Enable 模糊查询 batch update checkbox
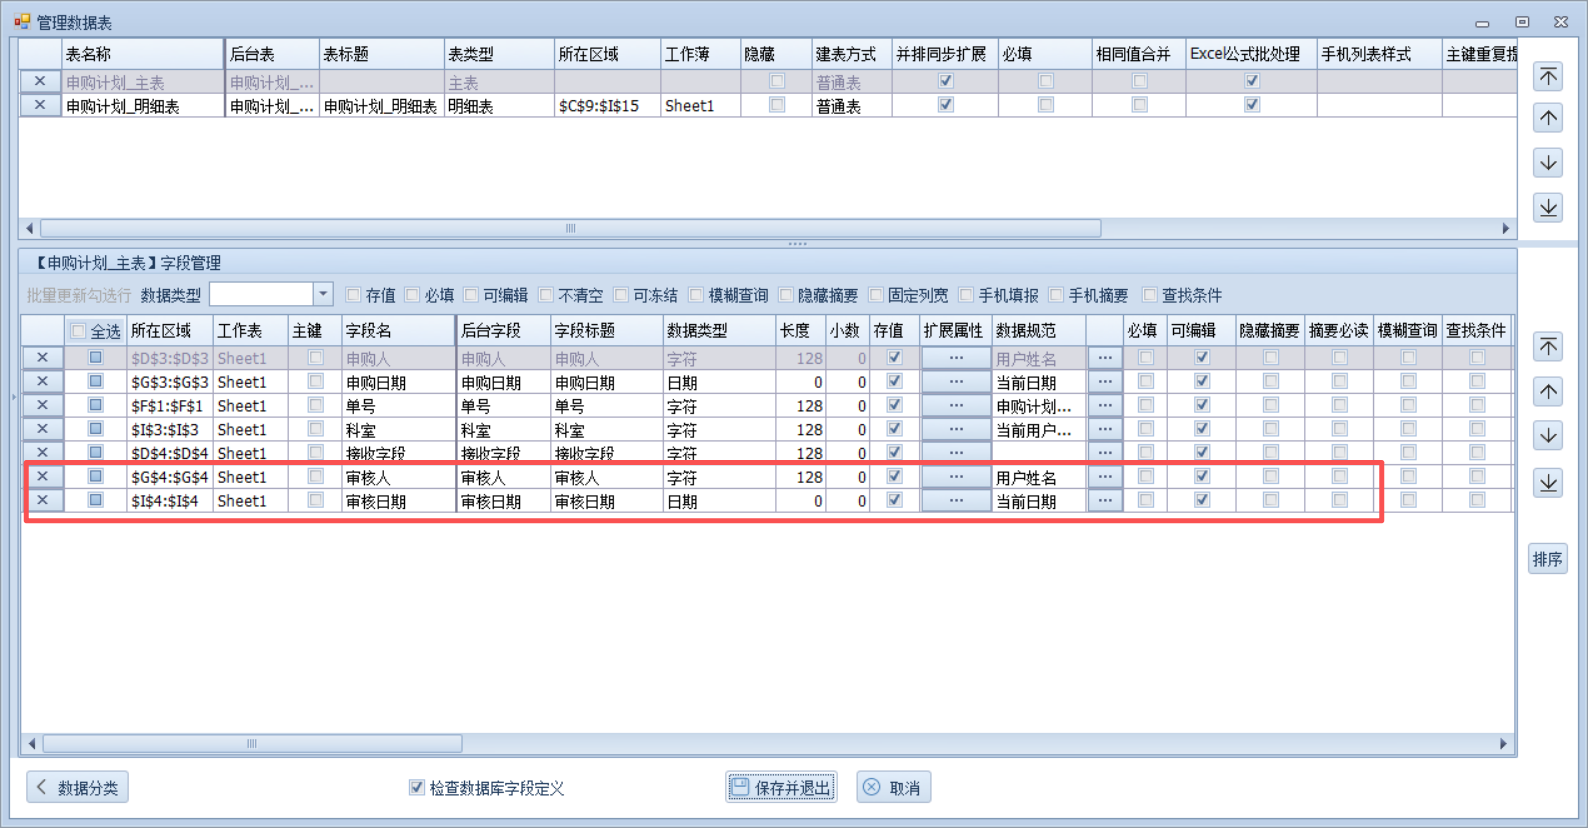 click(x=697, y=295)
